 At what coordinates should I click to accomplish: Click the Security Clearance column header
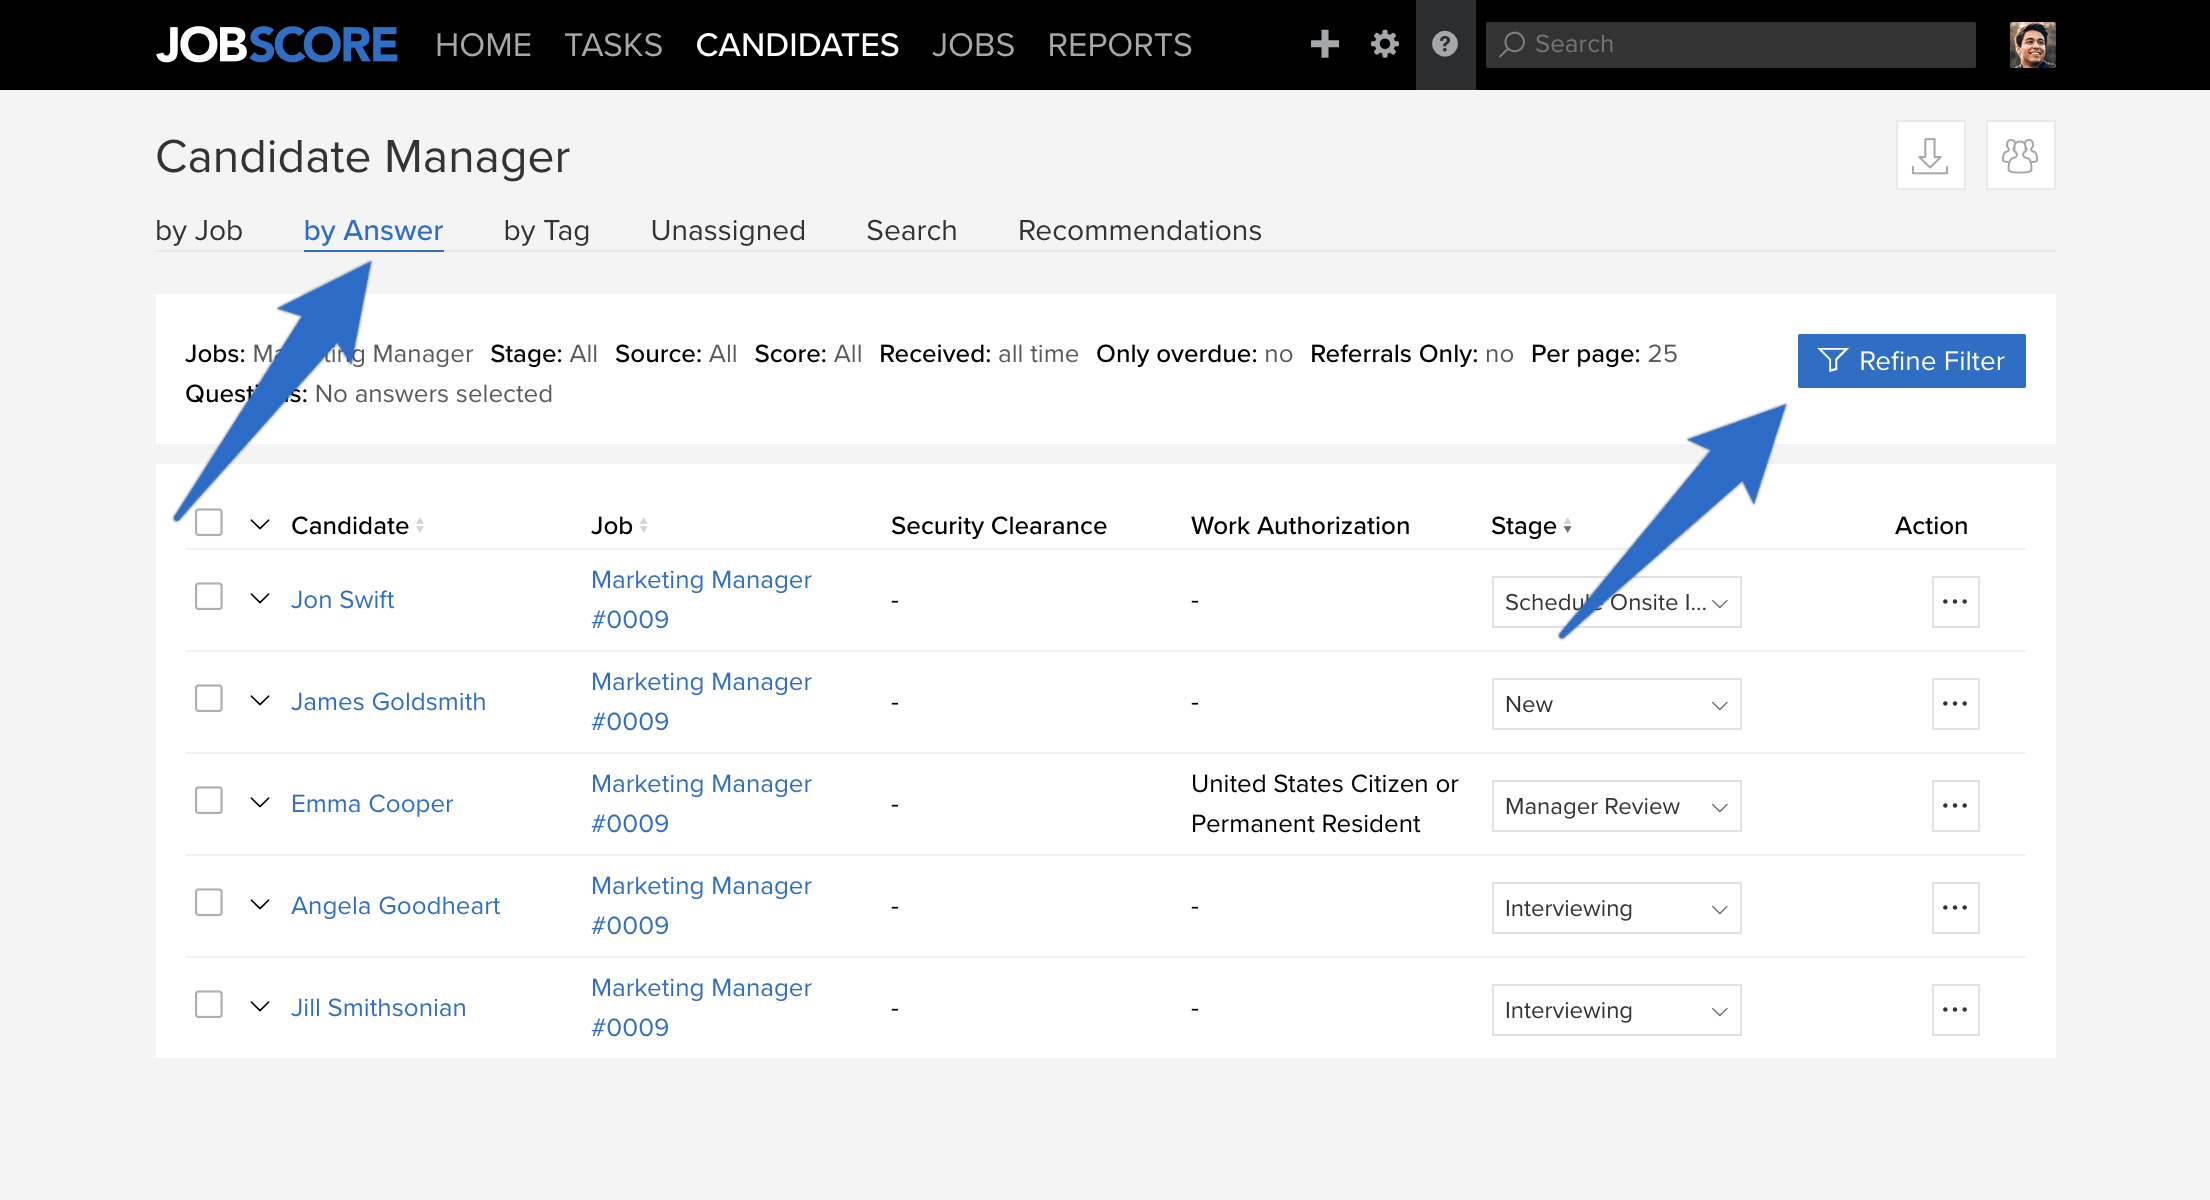coord(999,526)
